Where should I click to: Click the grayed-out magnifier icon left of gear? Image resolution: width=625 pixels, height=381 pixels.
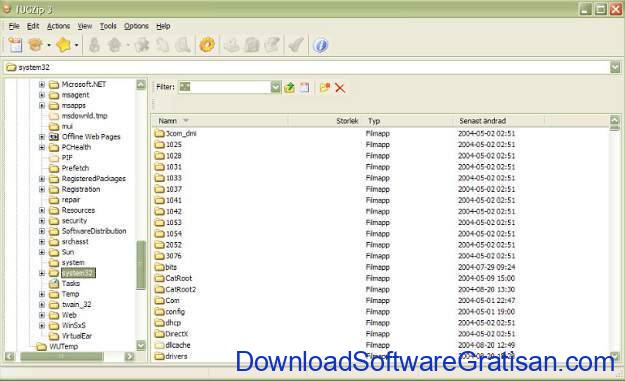click(183, 45)
